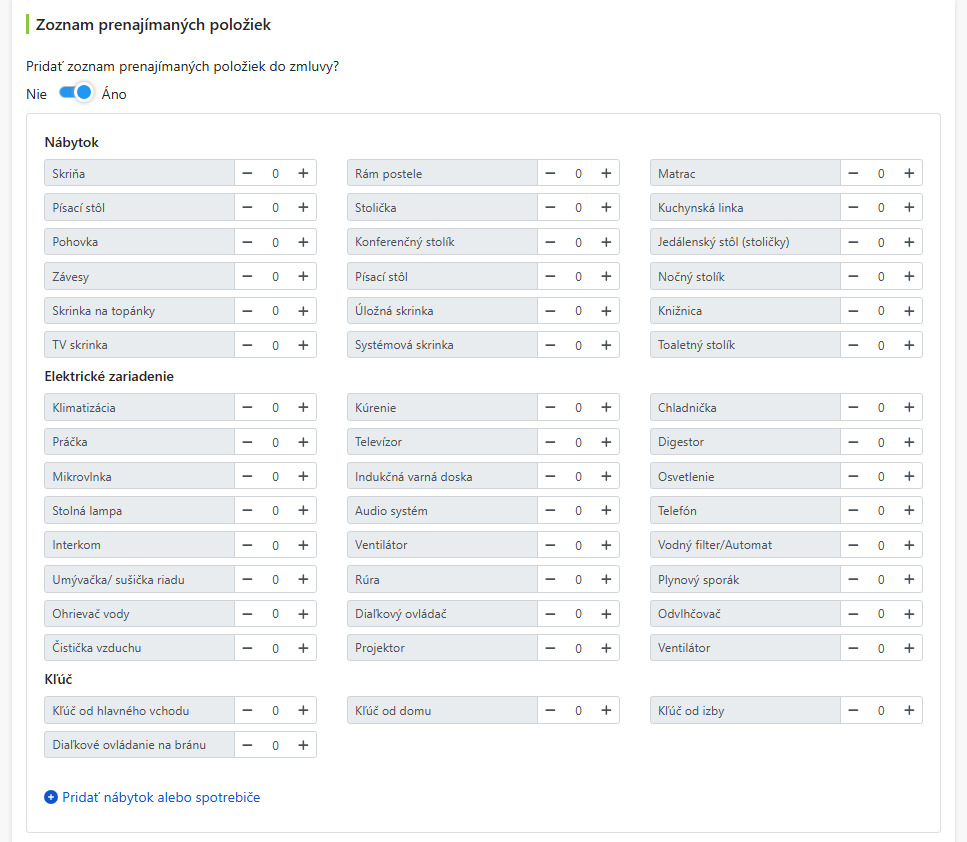Click minus beside Diaľkové ovládanie na bránu
Viewport: 967px width, 842px height.
click(247, 745)
